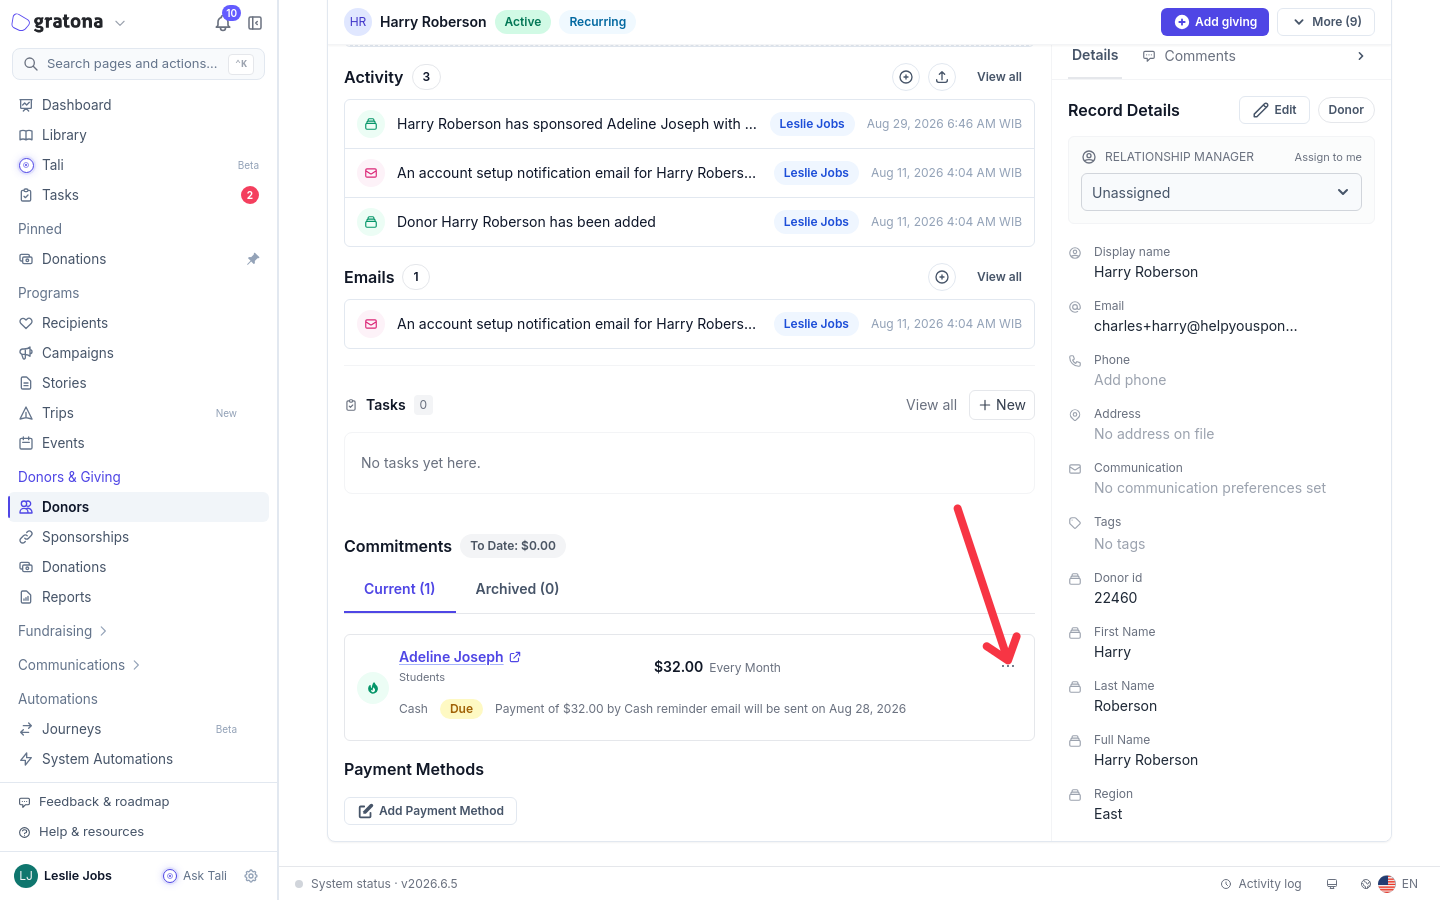This screenshot has width=1440, height=900.
Task: Open external link icon beside Adeline Joseph
Action: pos(515,657)
